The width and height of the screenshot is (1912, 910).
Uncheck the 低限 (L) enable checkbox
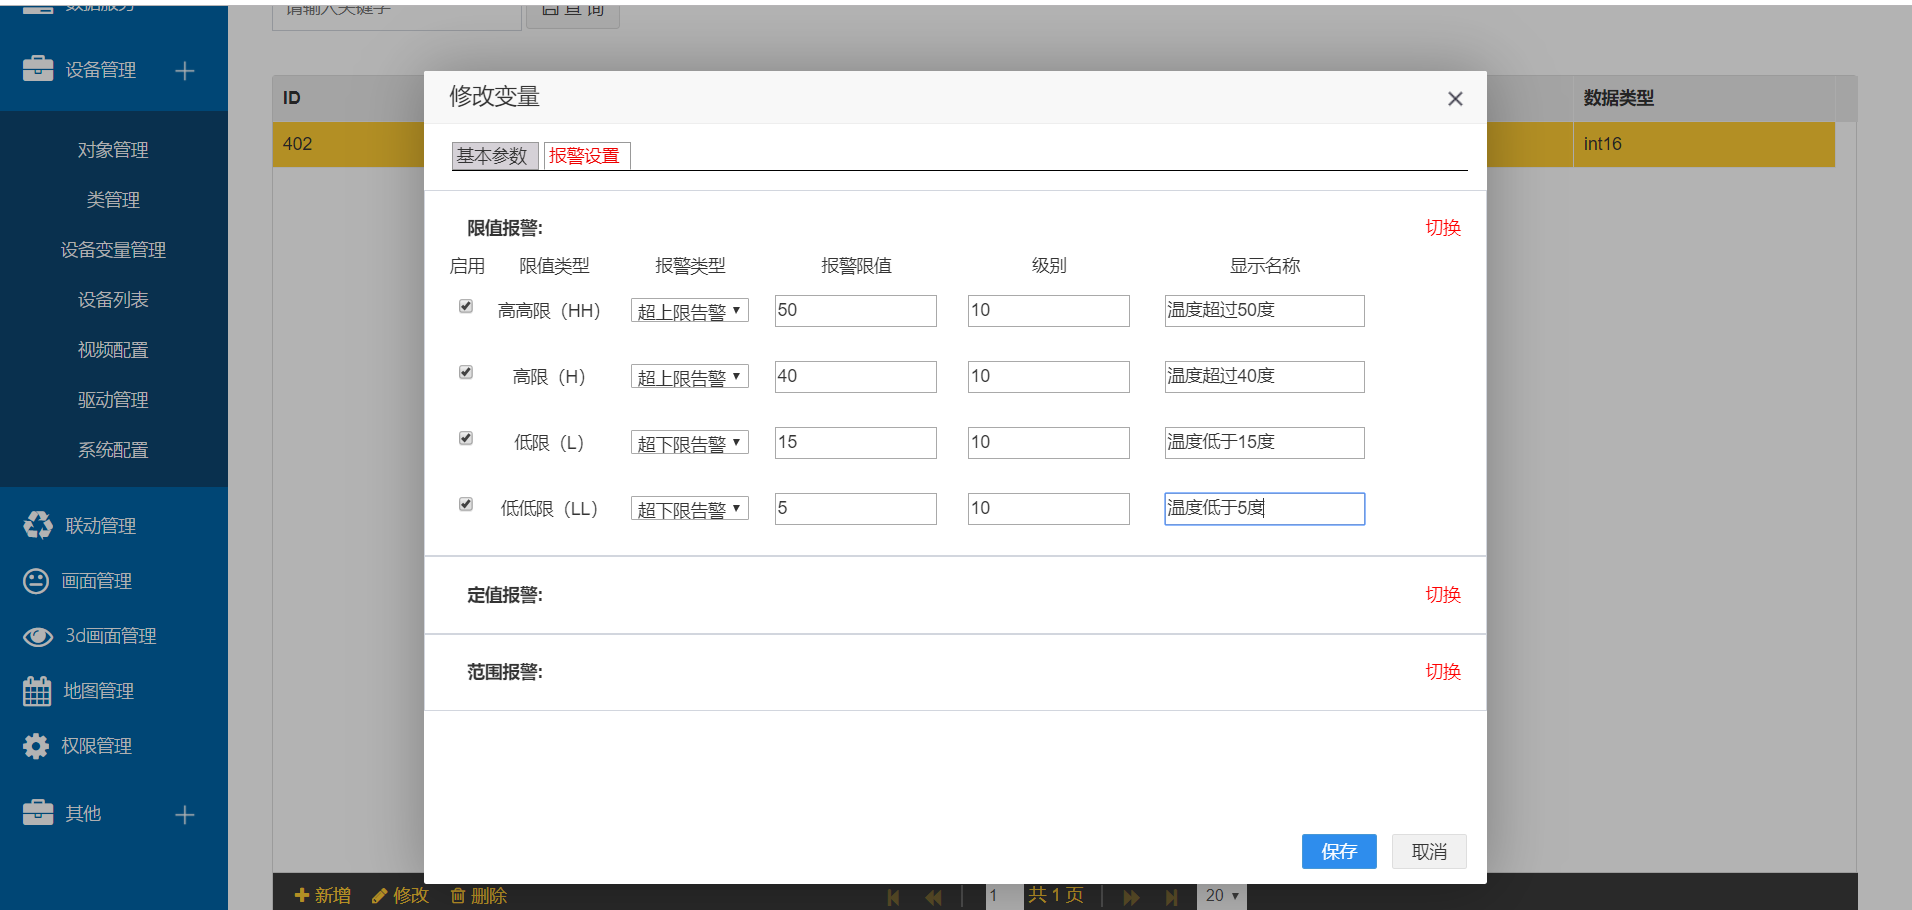tap(466, 438)
